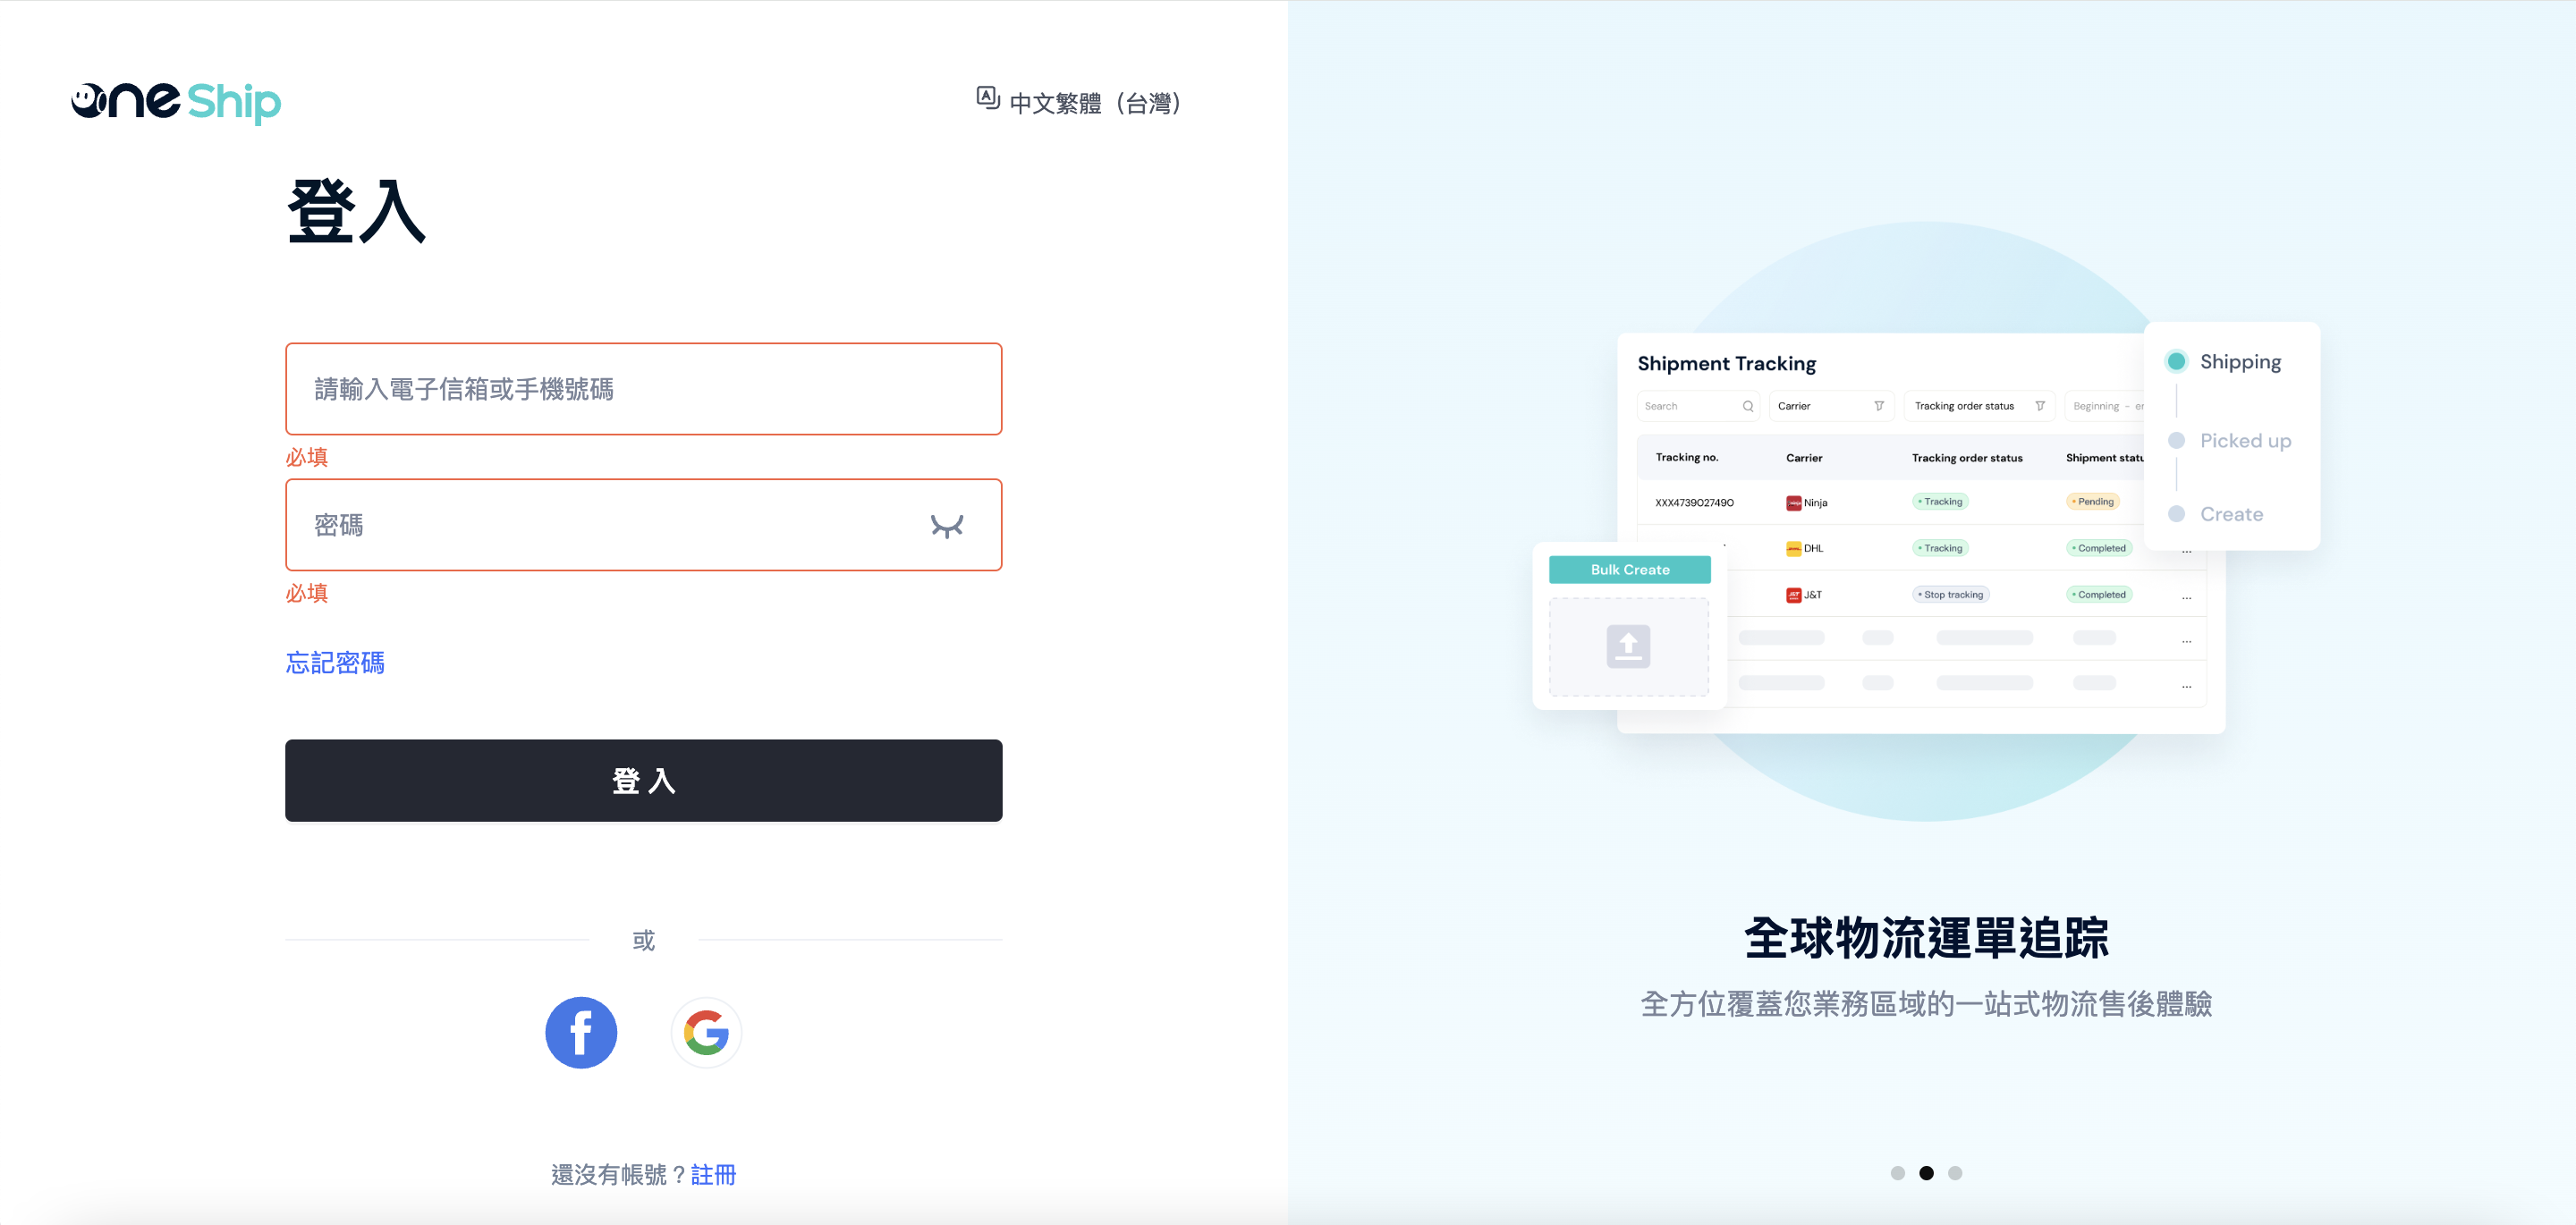The image size is (2576, 1225).
Task: Open the language selector 中文繁體（台灣）
Action: [1097, 102]
